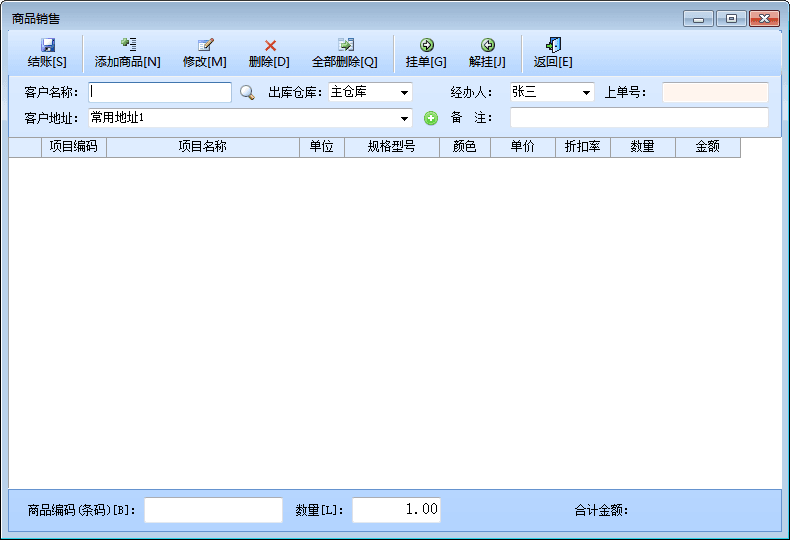Expand the 经办人 handler dropdown
The height and width of the screenshot is (540, 790).
[586, 93]
